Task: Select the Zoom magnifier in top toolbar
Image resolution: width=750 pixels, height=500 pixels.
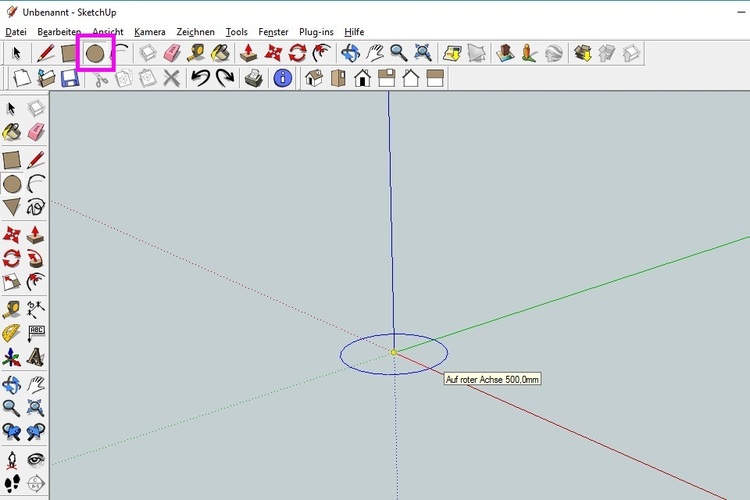Action: pos(398,53)
